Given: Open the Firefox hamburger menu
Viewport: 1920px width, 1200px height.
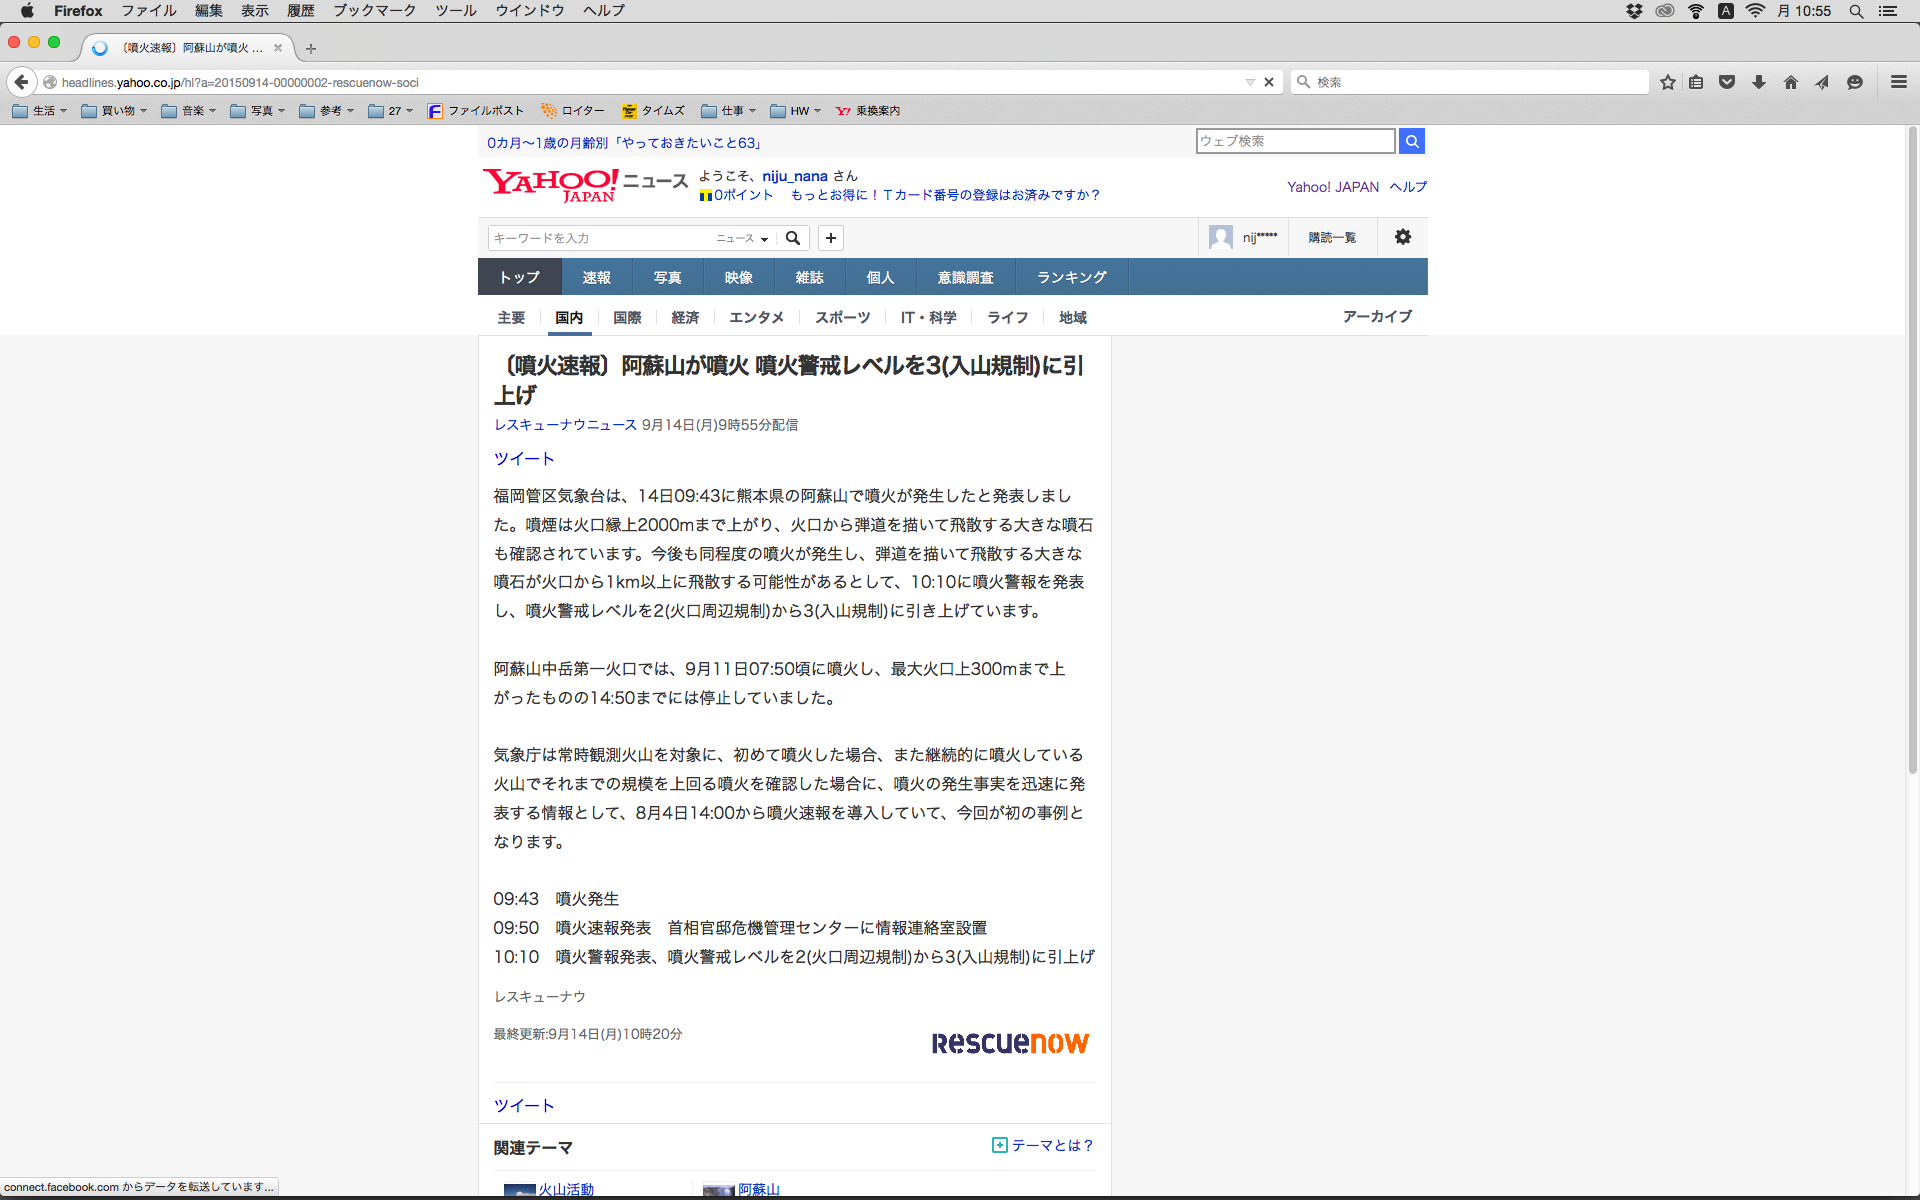Looking at the screenshot, I should coord(1898,82).
